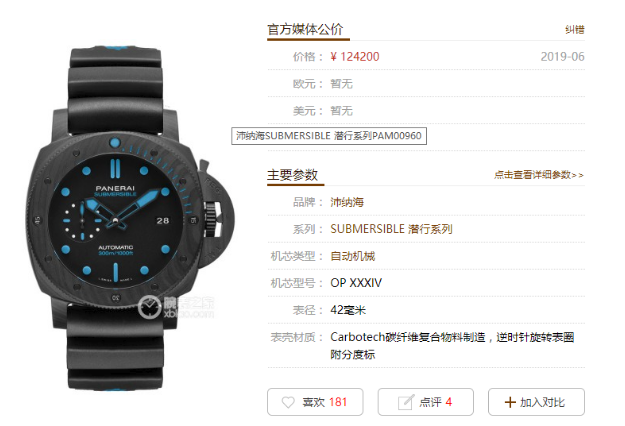Open the SUBMERSIBLE 潜行系列 series link
Viewport: 625px width, 426px height.
pyautogui.click(x=391, y=229)
